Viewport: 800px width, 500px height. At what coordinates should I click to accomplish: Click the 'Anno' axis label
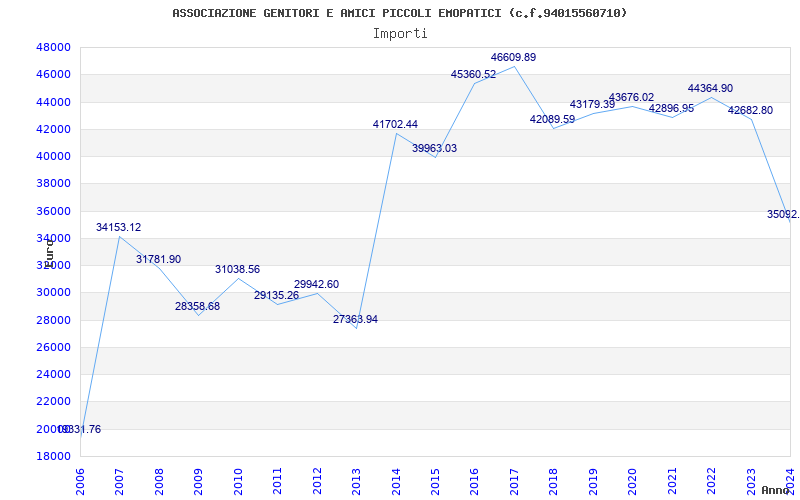point(776,491)
